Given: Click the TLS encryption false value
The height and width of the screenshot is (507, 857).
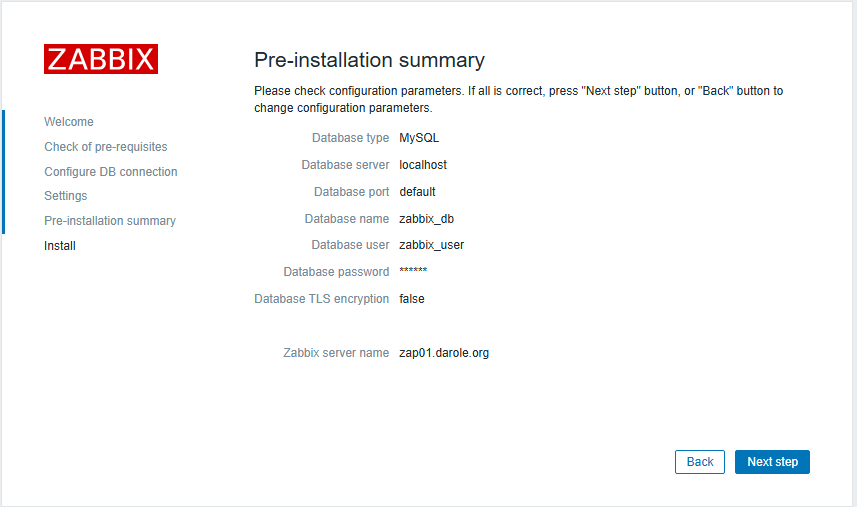Looking at the screenshot, I should click(412, 299).
